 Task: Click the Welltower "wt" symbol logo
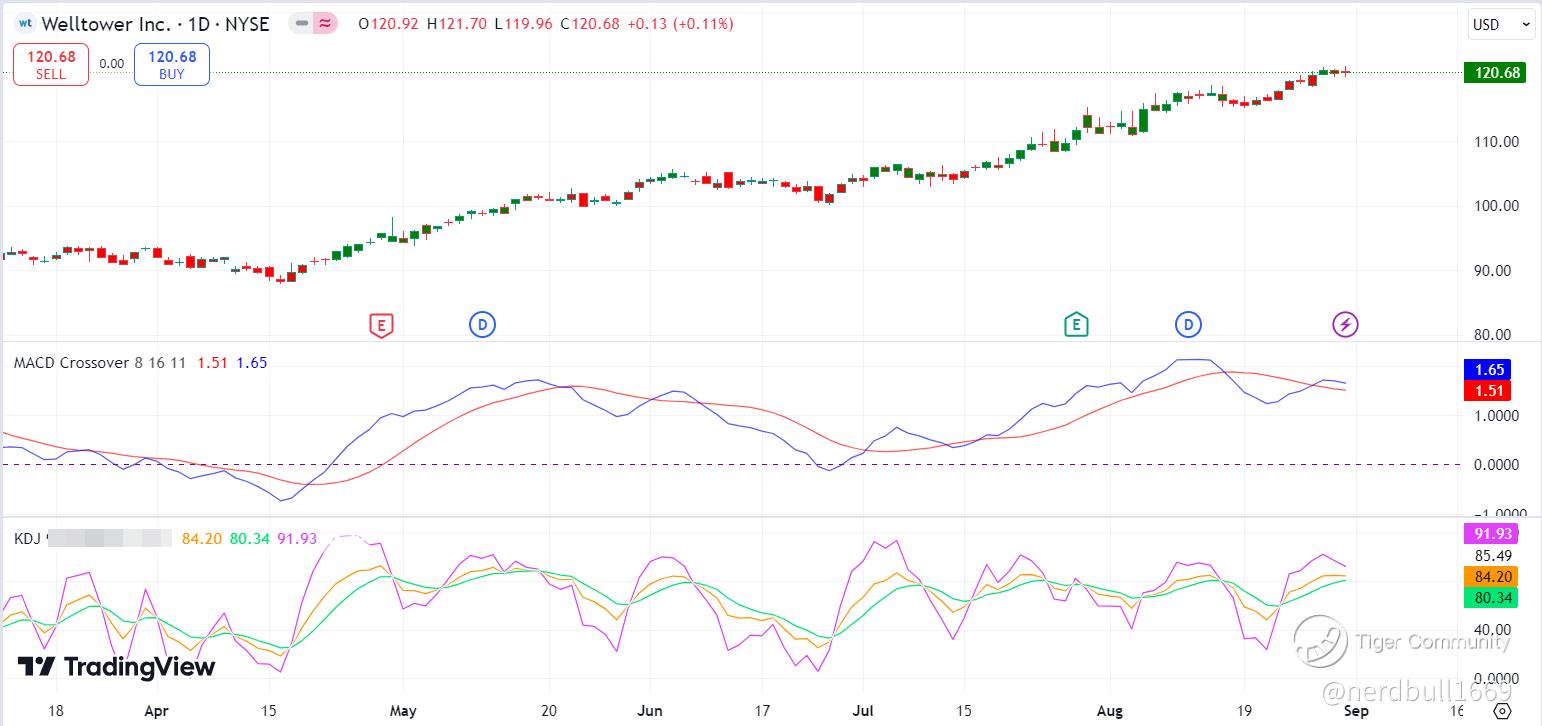(26, 23)
